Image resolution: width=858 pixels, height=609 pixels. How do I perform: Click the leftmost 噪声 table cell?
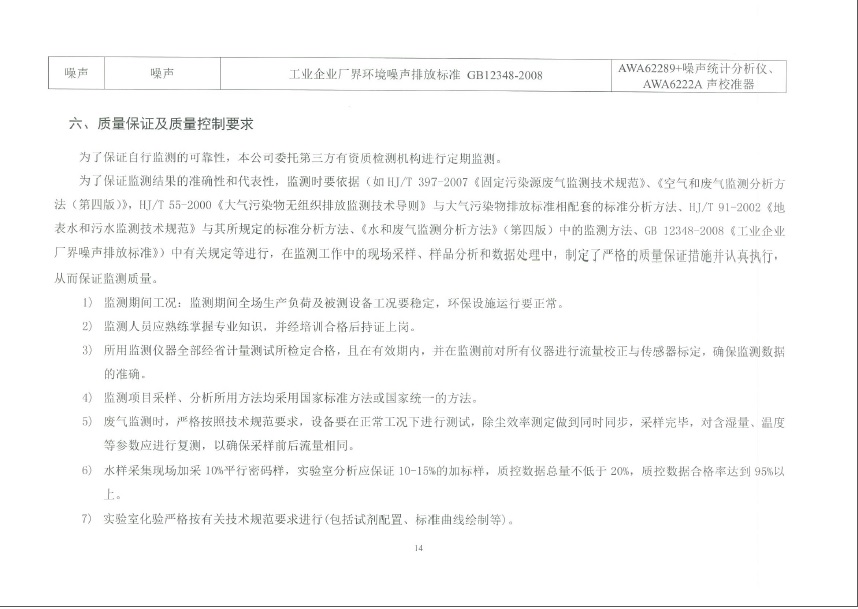77,73
